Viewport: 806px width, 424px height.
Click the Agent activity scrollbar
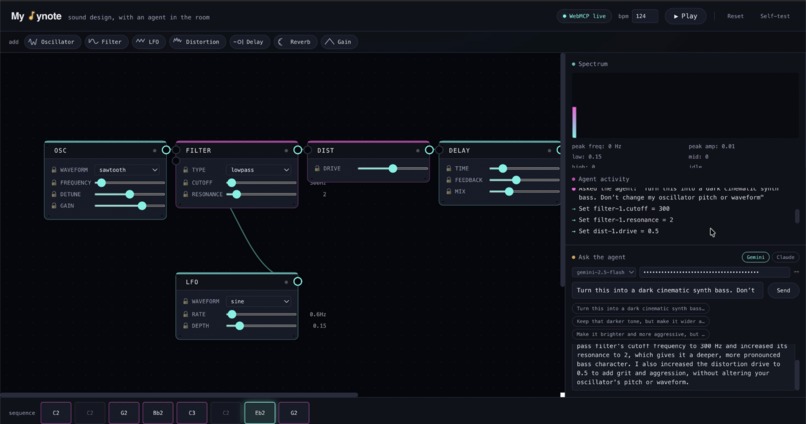797,216
